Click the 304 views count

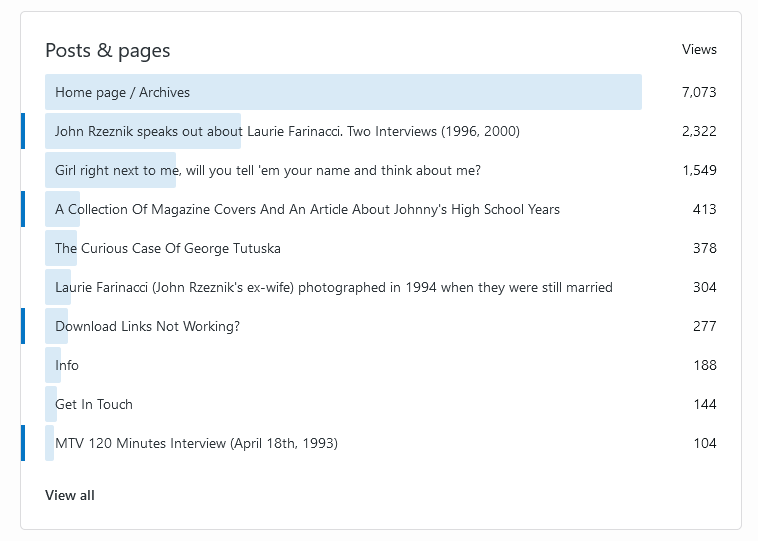click(704, 287)
